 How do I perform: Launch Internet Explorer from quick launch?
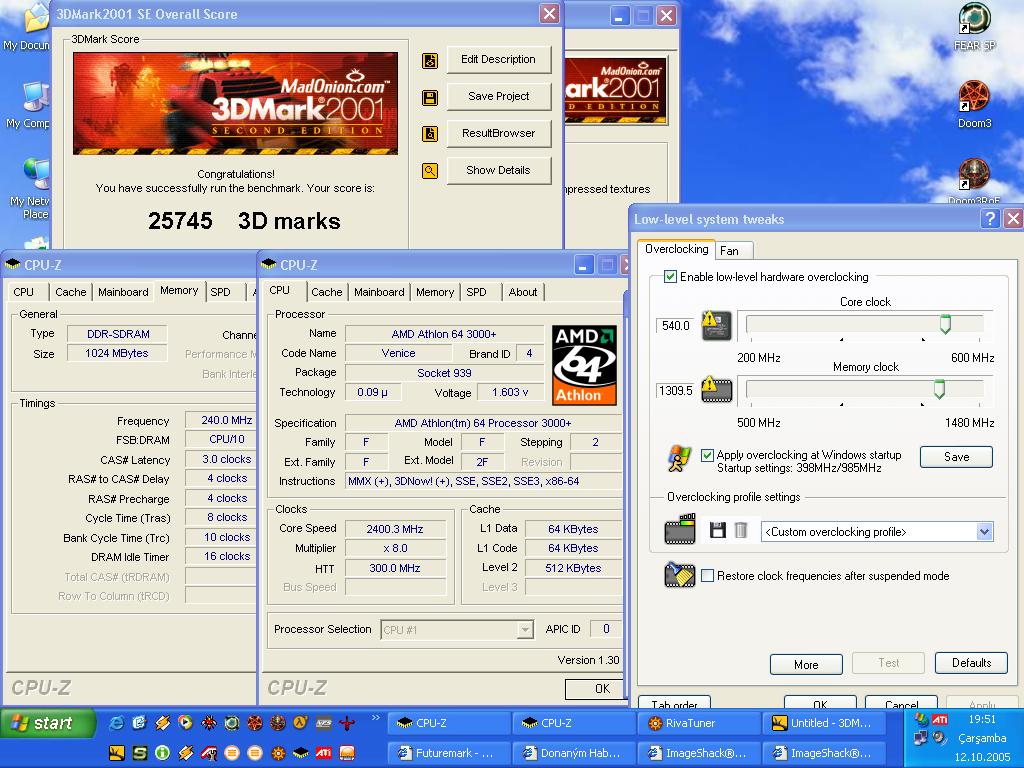point(116,722)
